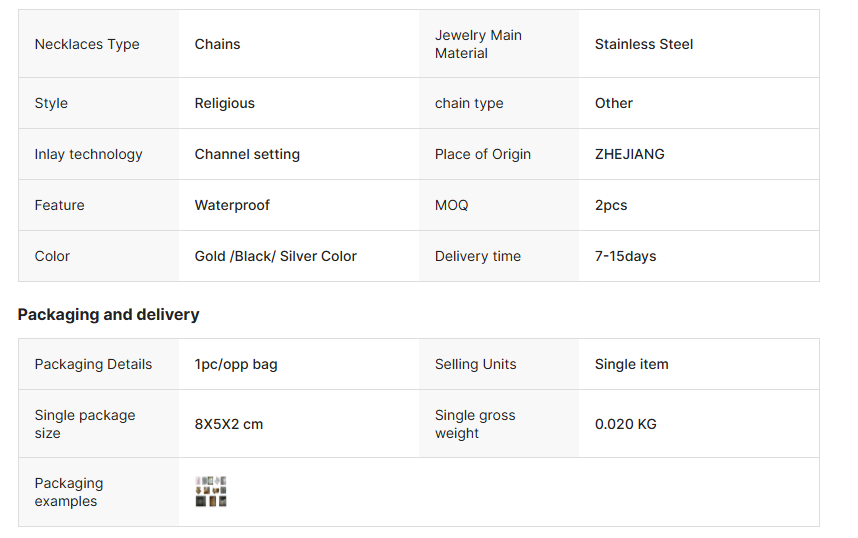Click the Religious style value
The width and height of the screenshot is (858, 538).
coord(224,103)
